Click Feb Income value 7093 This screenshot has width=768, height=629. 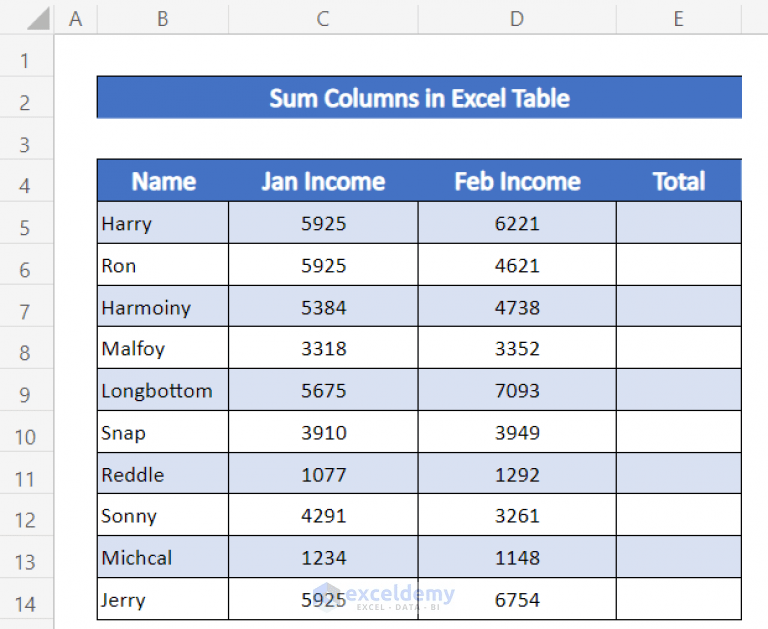tap(517, 390)
